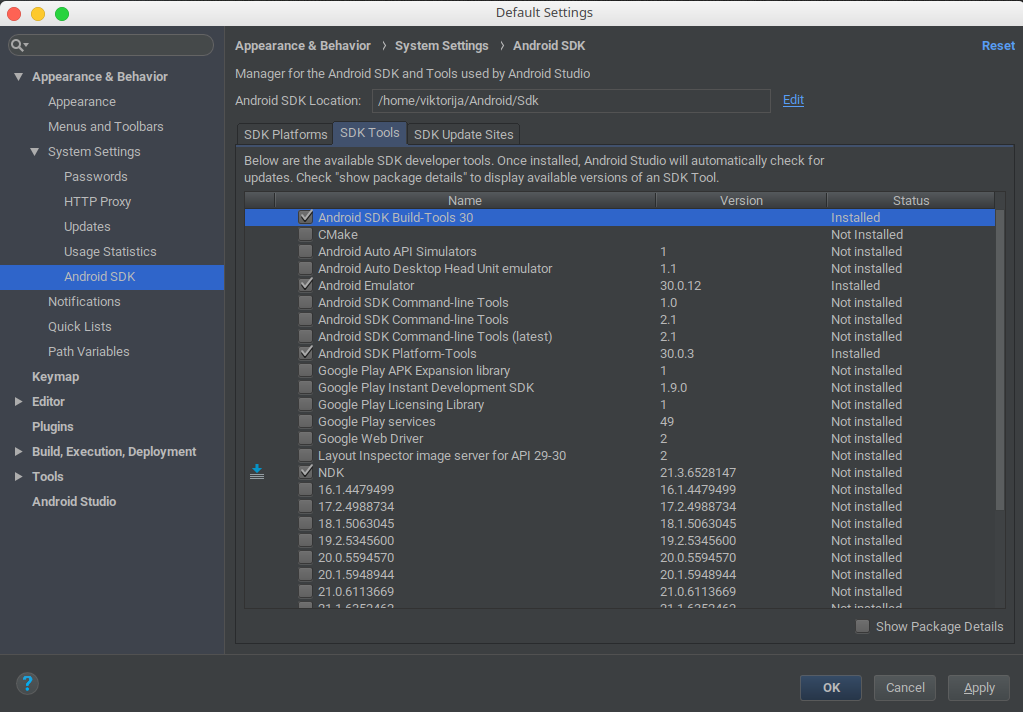Click the help question mark icon
This screenshot has width=1023, height=712.
(x=27, y=684)
